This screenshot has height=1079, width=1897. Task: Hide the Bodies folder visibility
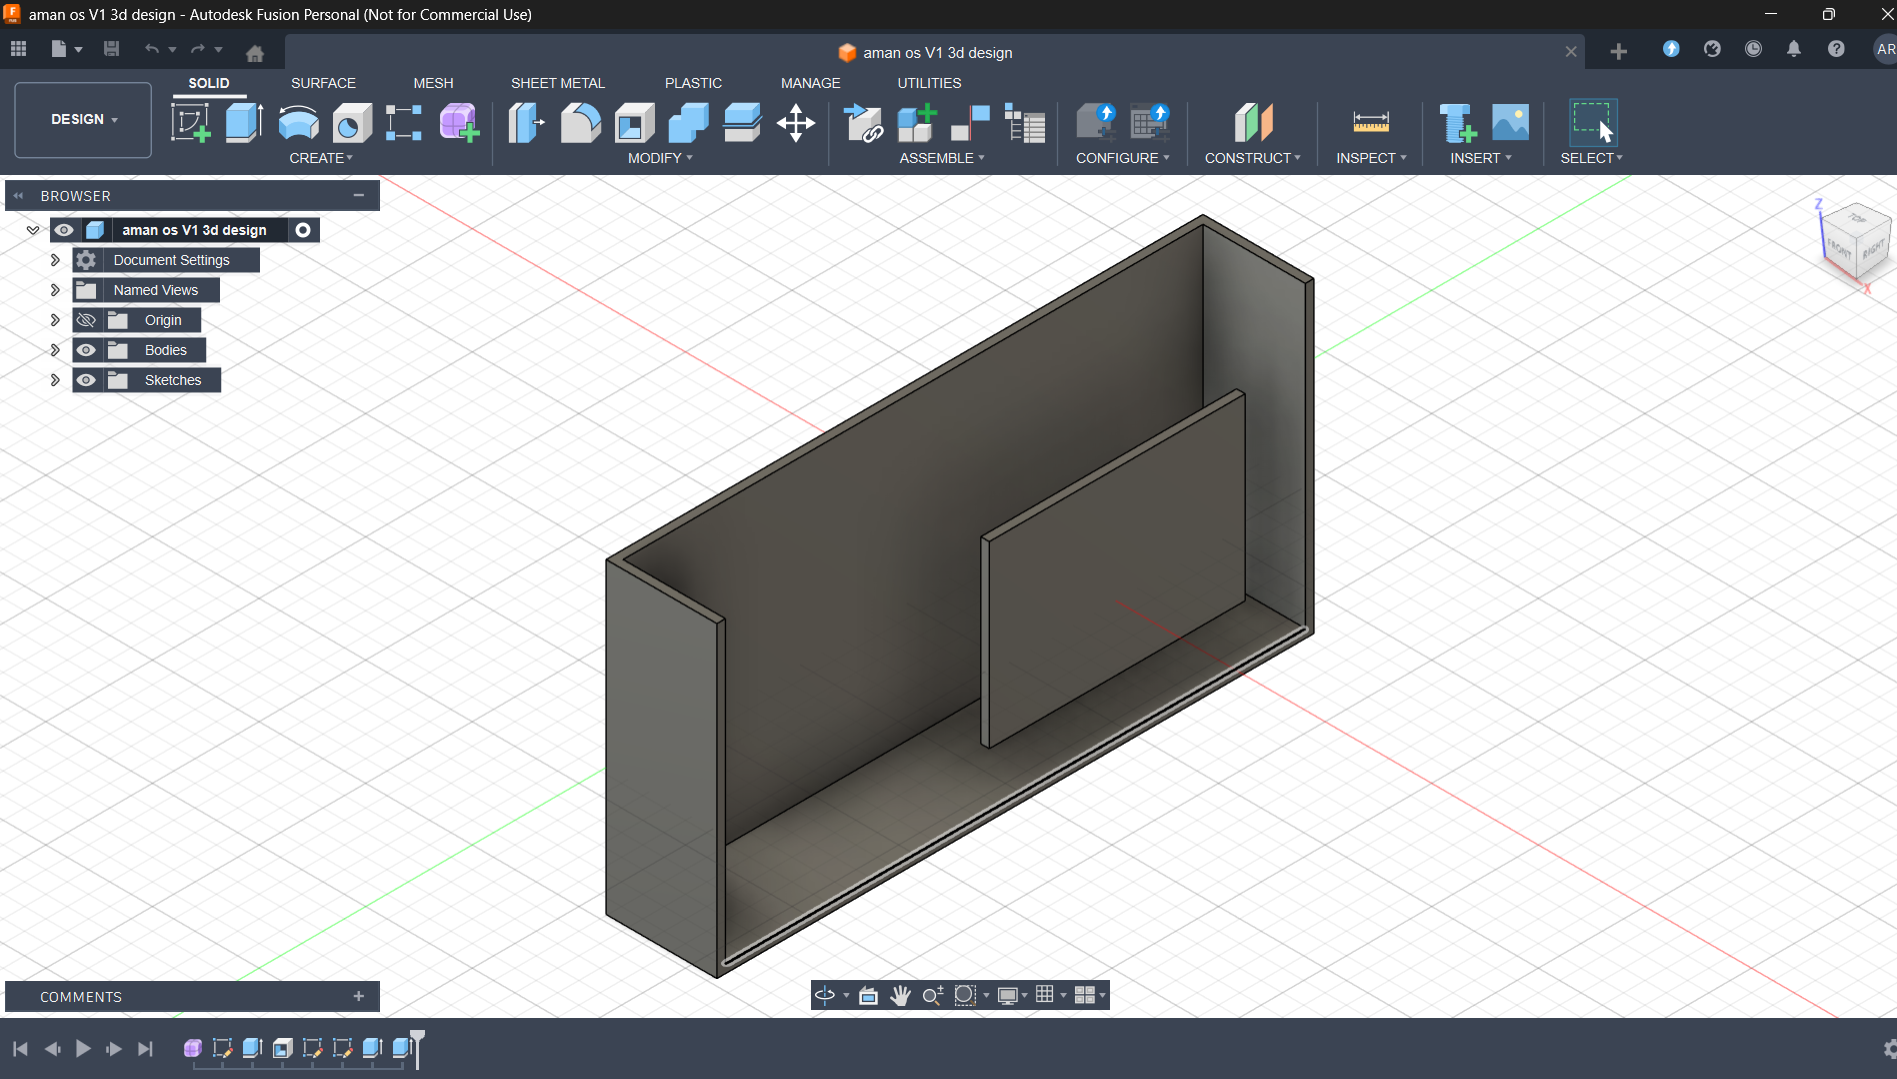coord(87,350)
